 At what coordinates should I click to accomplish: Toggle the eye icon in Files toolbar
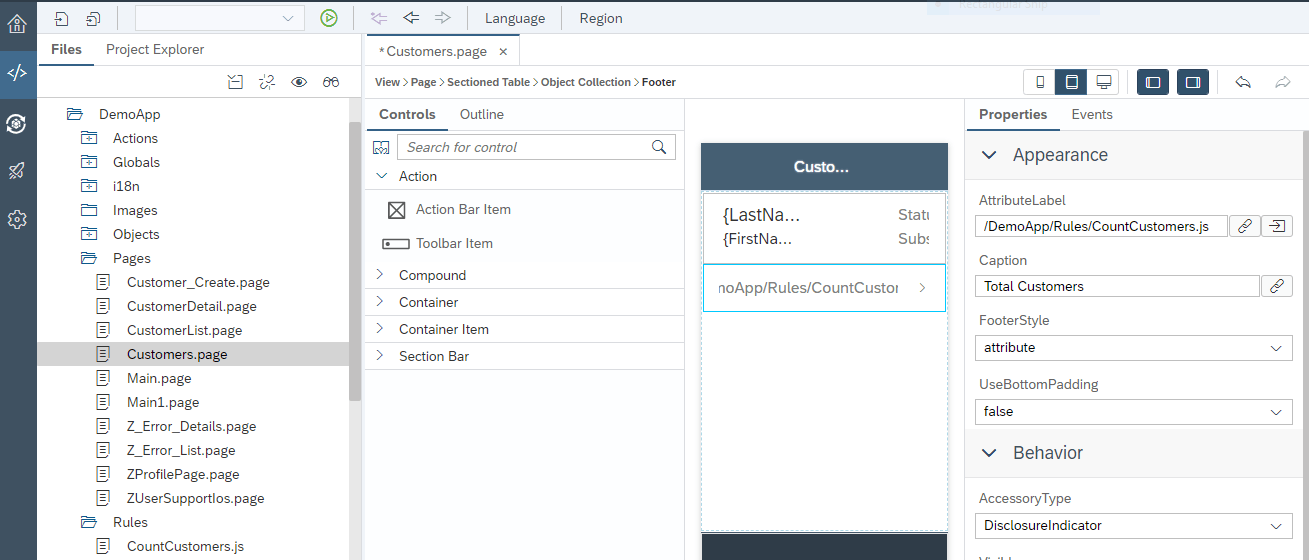tap(299, 82)
